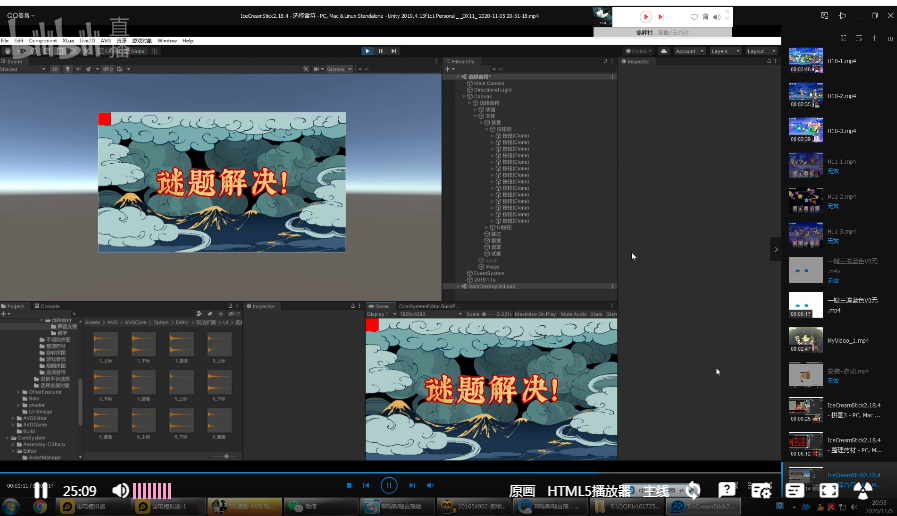Open the Account dropdown

[689, 51]
